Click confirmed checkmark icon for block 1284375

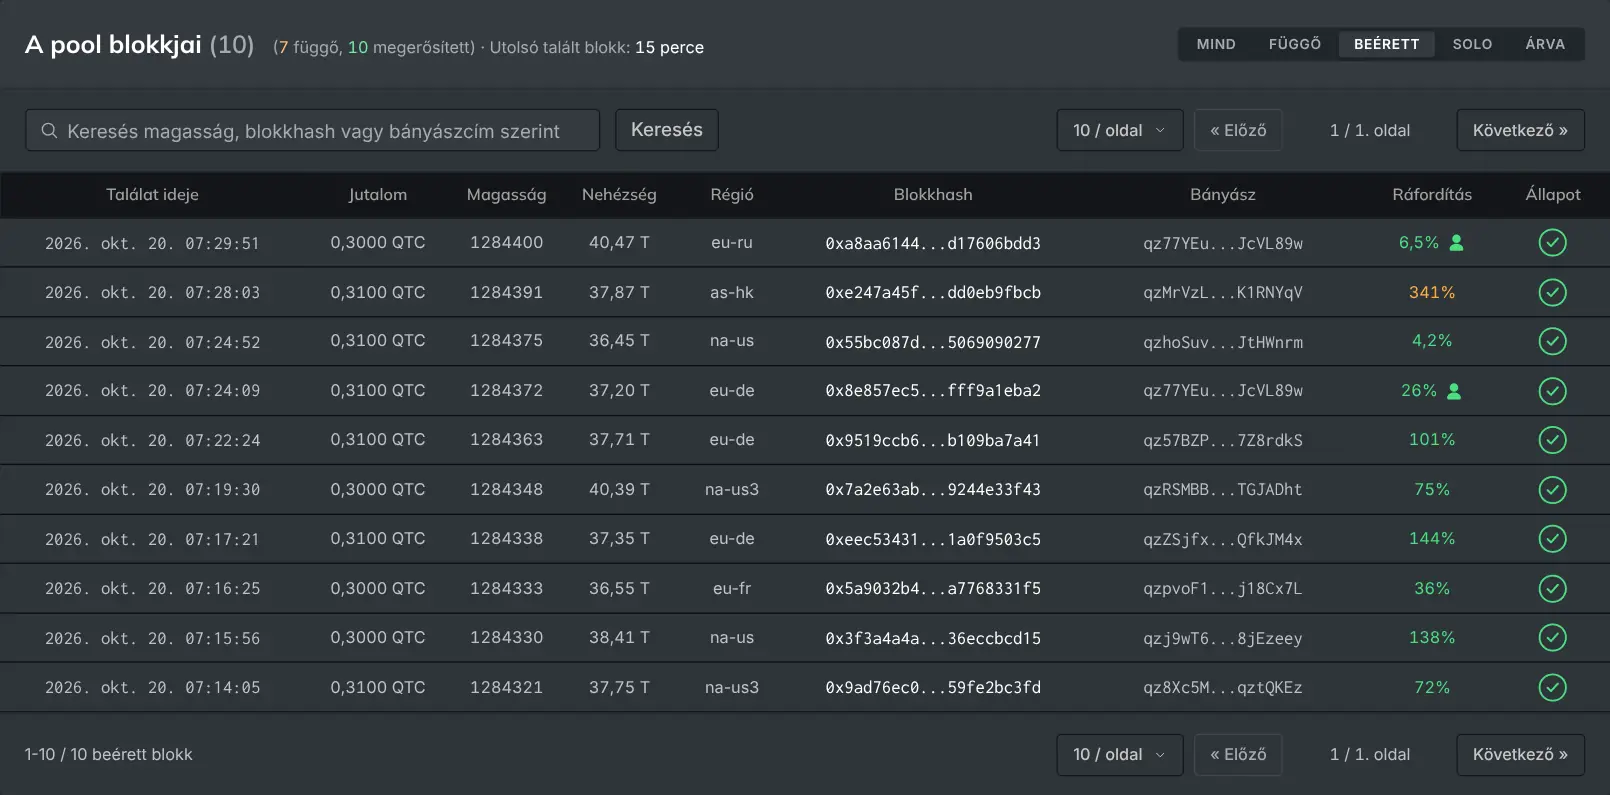pyautogui.click(x=1552, y=341)
